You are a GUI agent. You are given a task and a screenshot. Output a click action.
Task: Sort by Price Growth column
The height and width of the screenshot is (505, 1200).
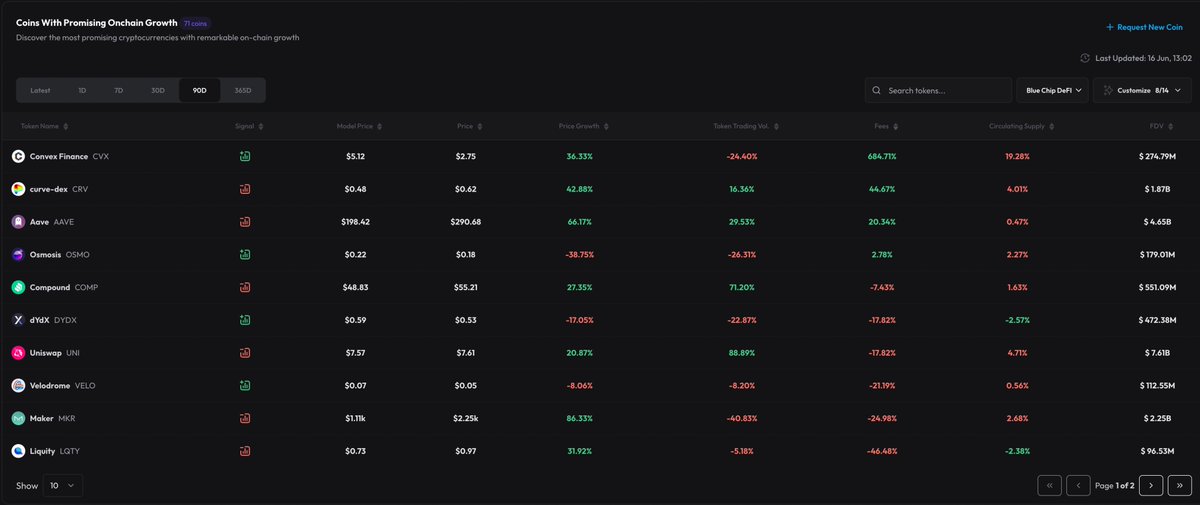click(583, 127)
